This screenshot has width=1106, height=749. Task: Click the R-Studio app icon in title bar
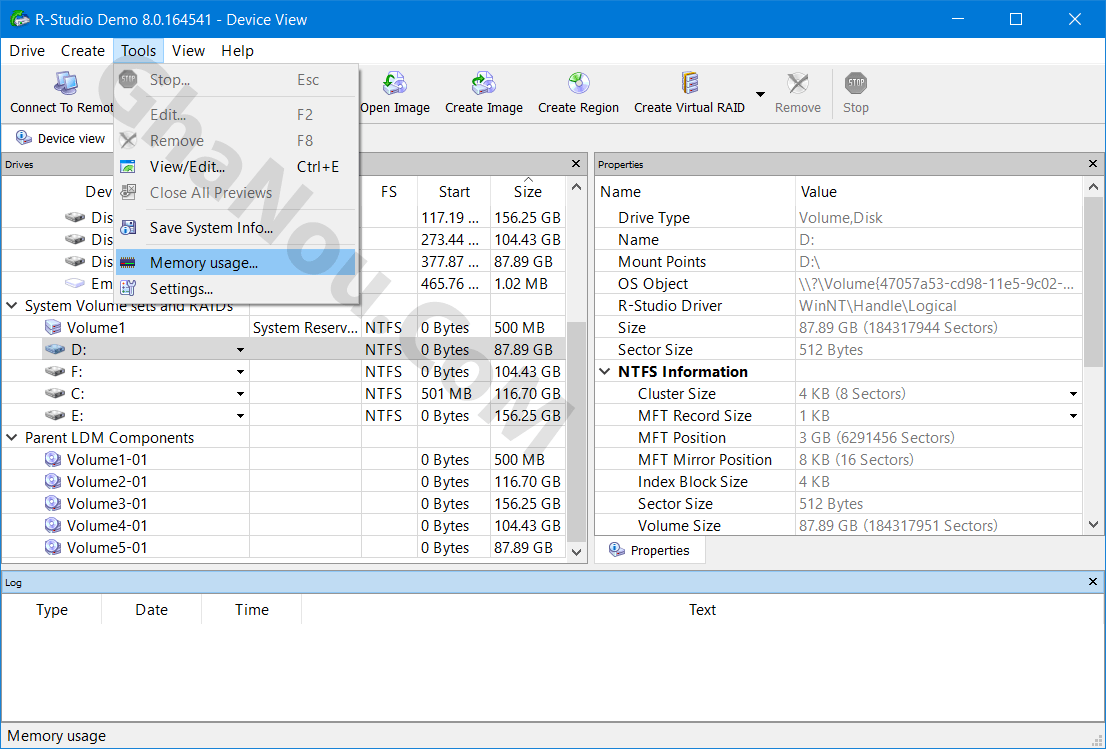(19, 19)
